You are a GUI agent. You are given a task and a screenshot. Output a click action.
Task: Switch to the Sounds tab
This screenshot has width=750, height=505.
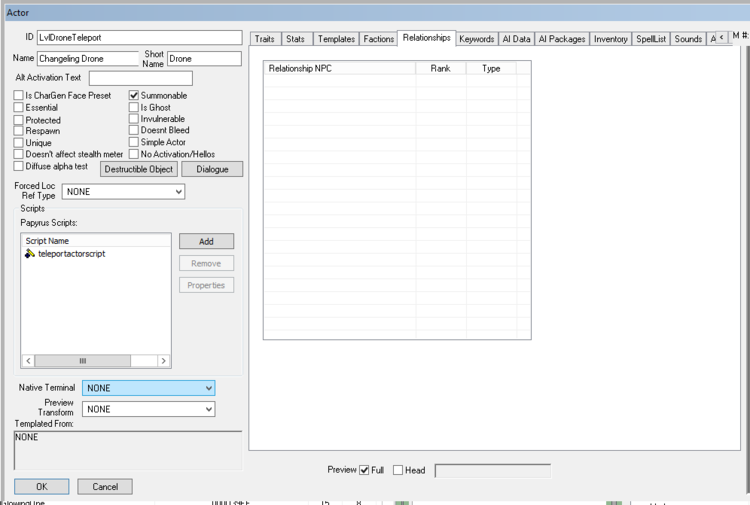(688, 39)
